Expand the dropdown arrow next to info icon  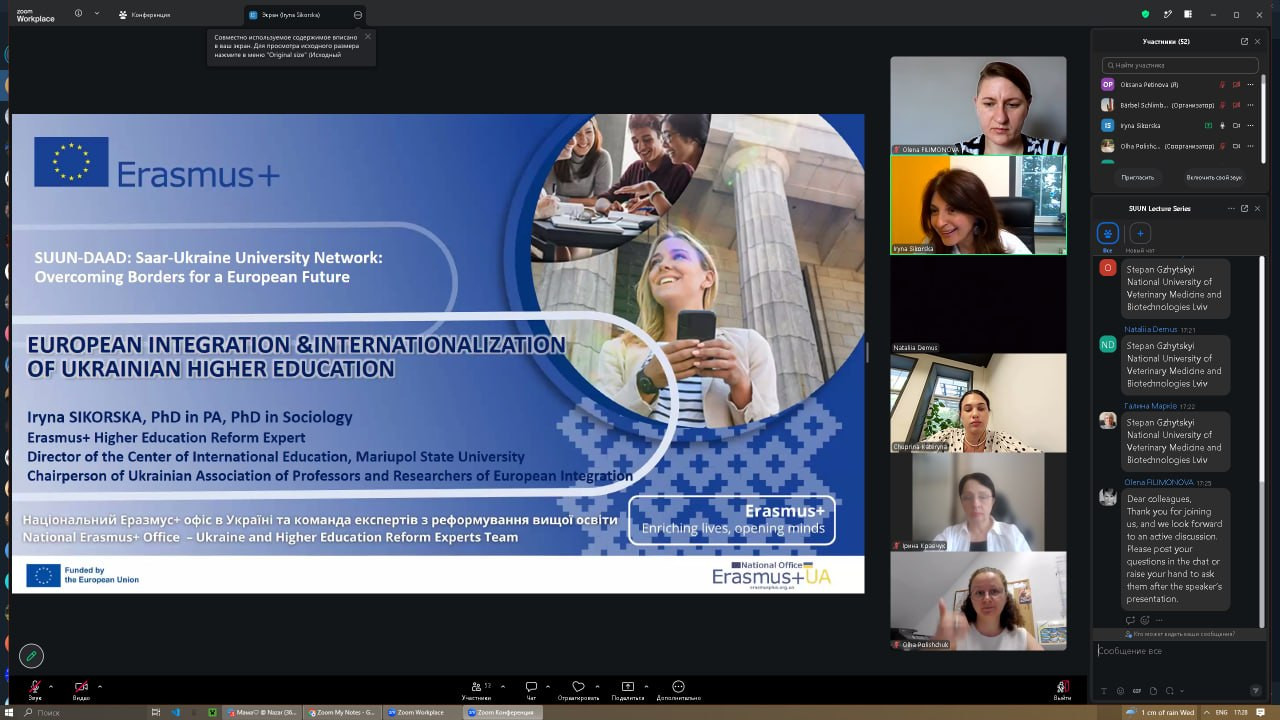(97, 14)
